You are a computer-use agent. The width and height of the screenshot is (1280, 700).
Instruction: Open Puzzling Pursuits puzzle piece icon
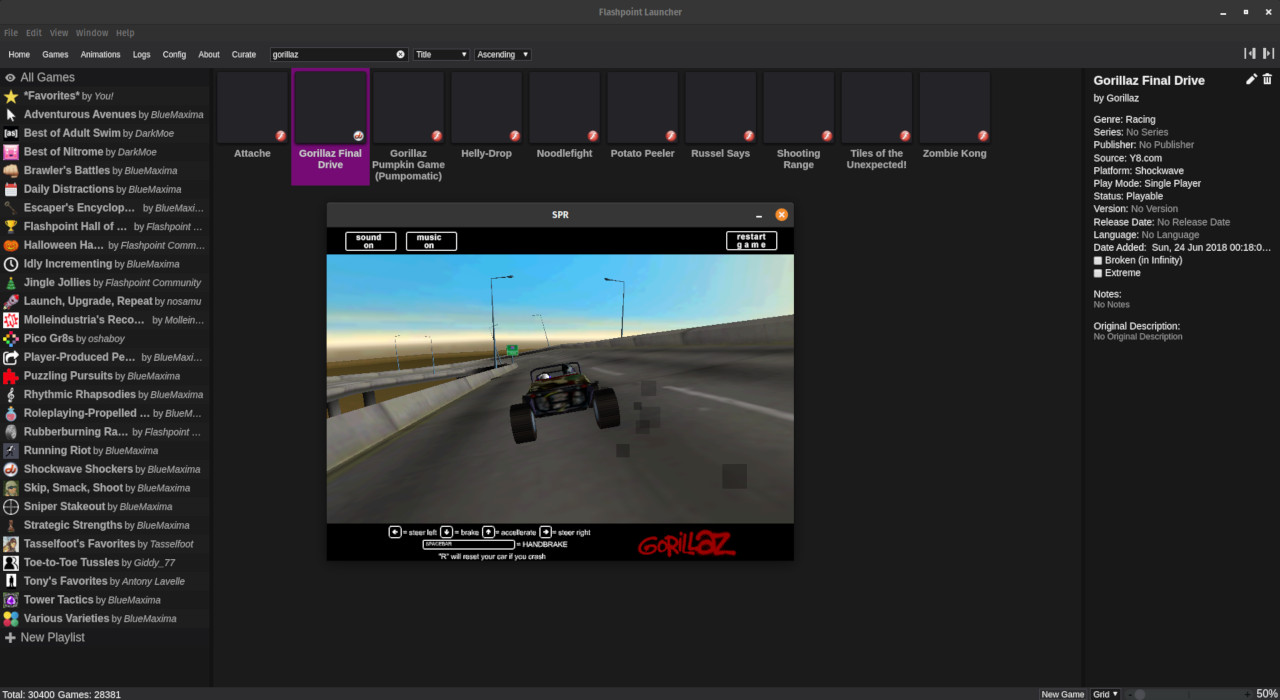(x=10, y=376)
